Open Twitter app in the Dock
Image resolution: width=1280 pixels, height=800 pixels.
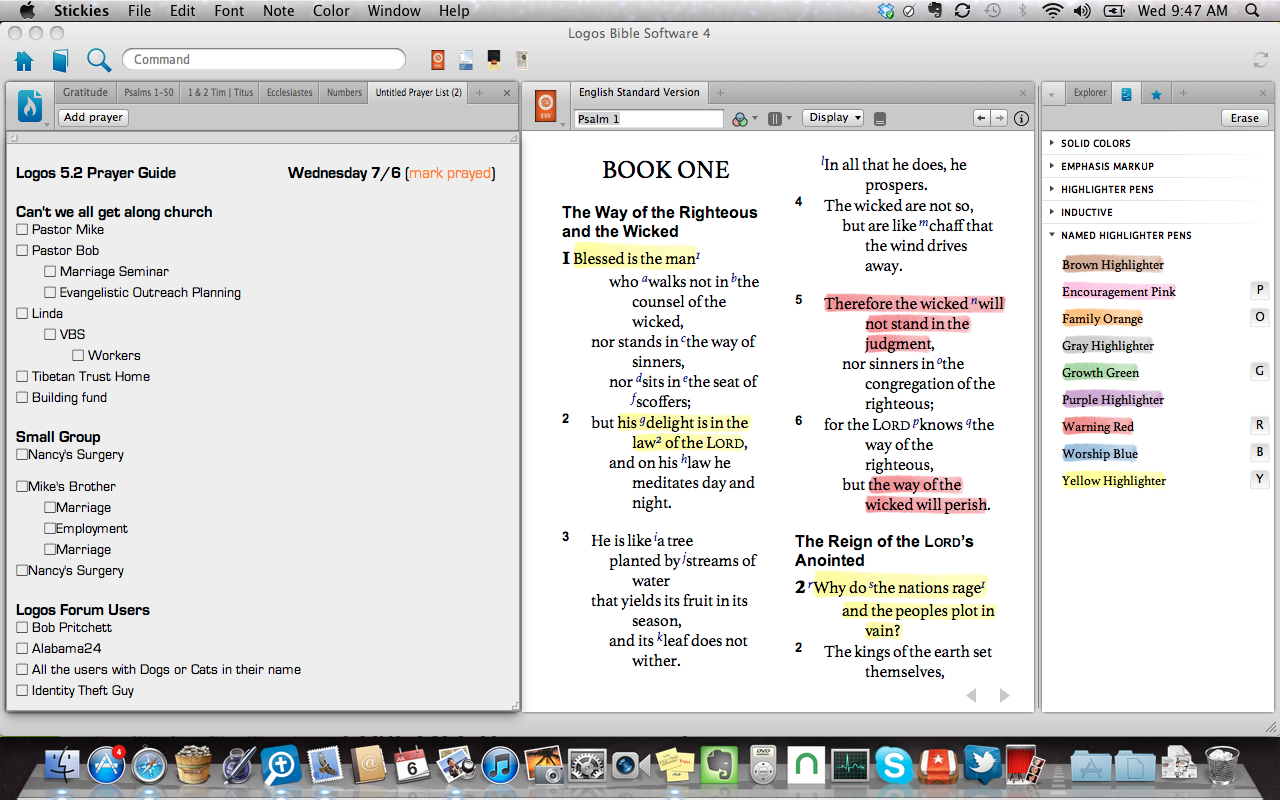pyautogui.click(x=981, y=766)
